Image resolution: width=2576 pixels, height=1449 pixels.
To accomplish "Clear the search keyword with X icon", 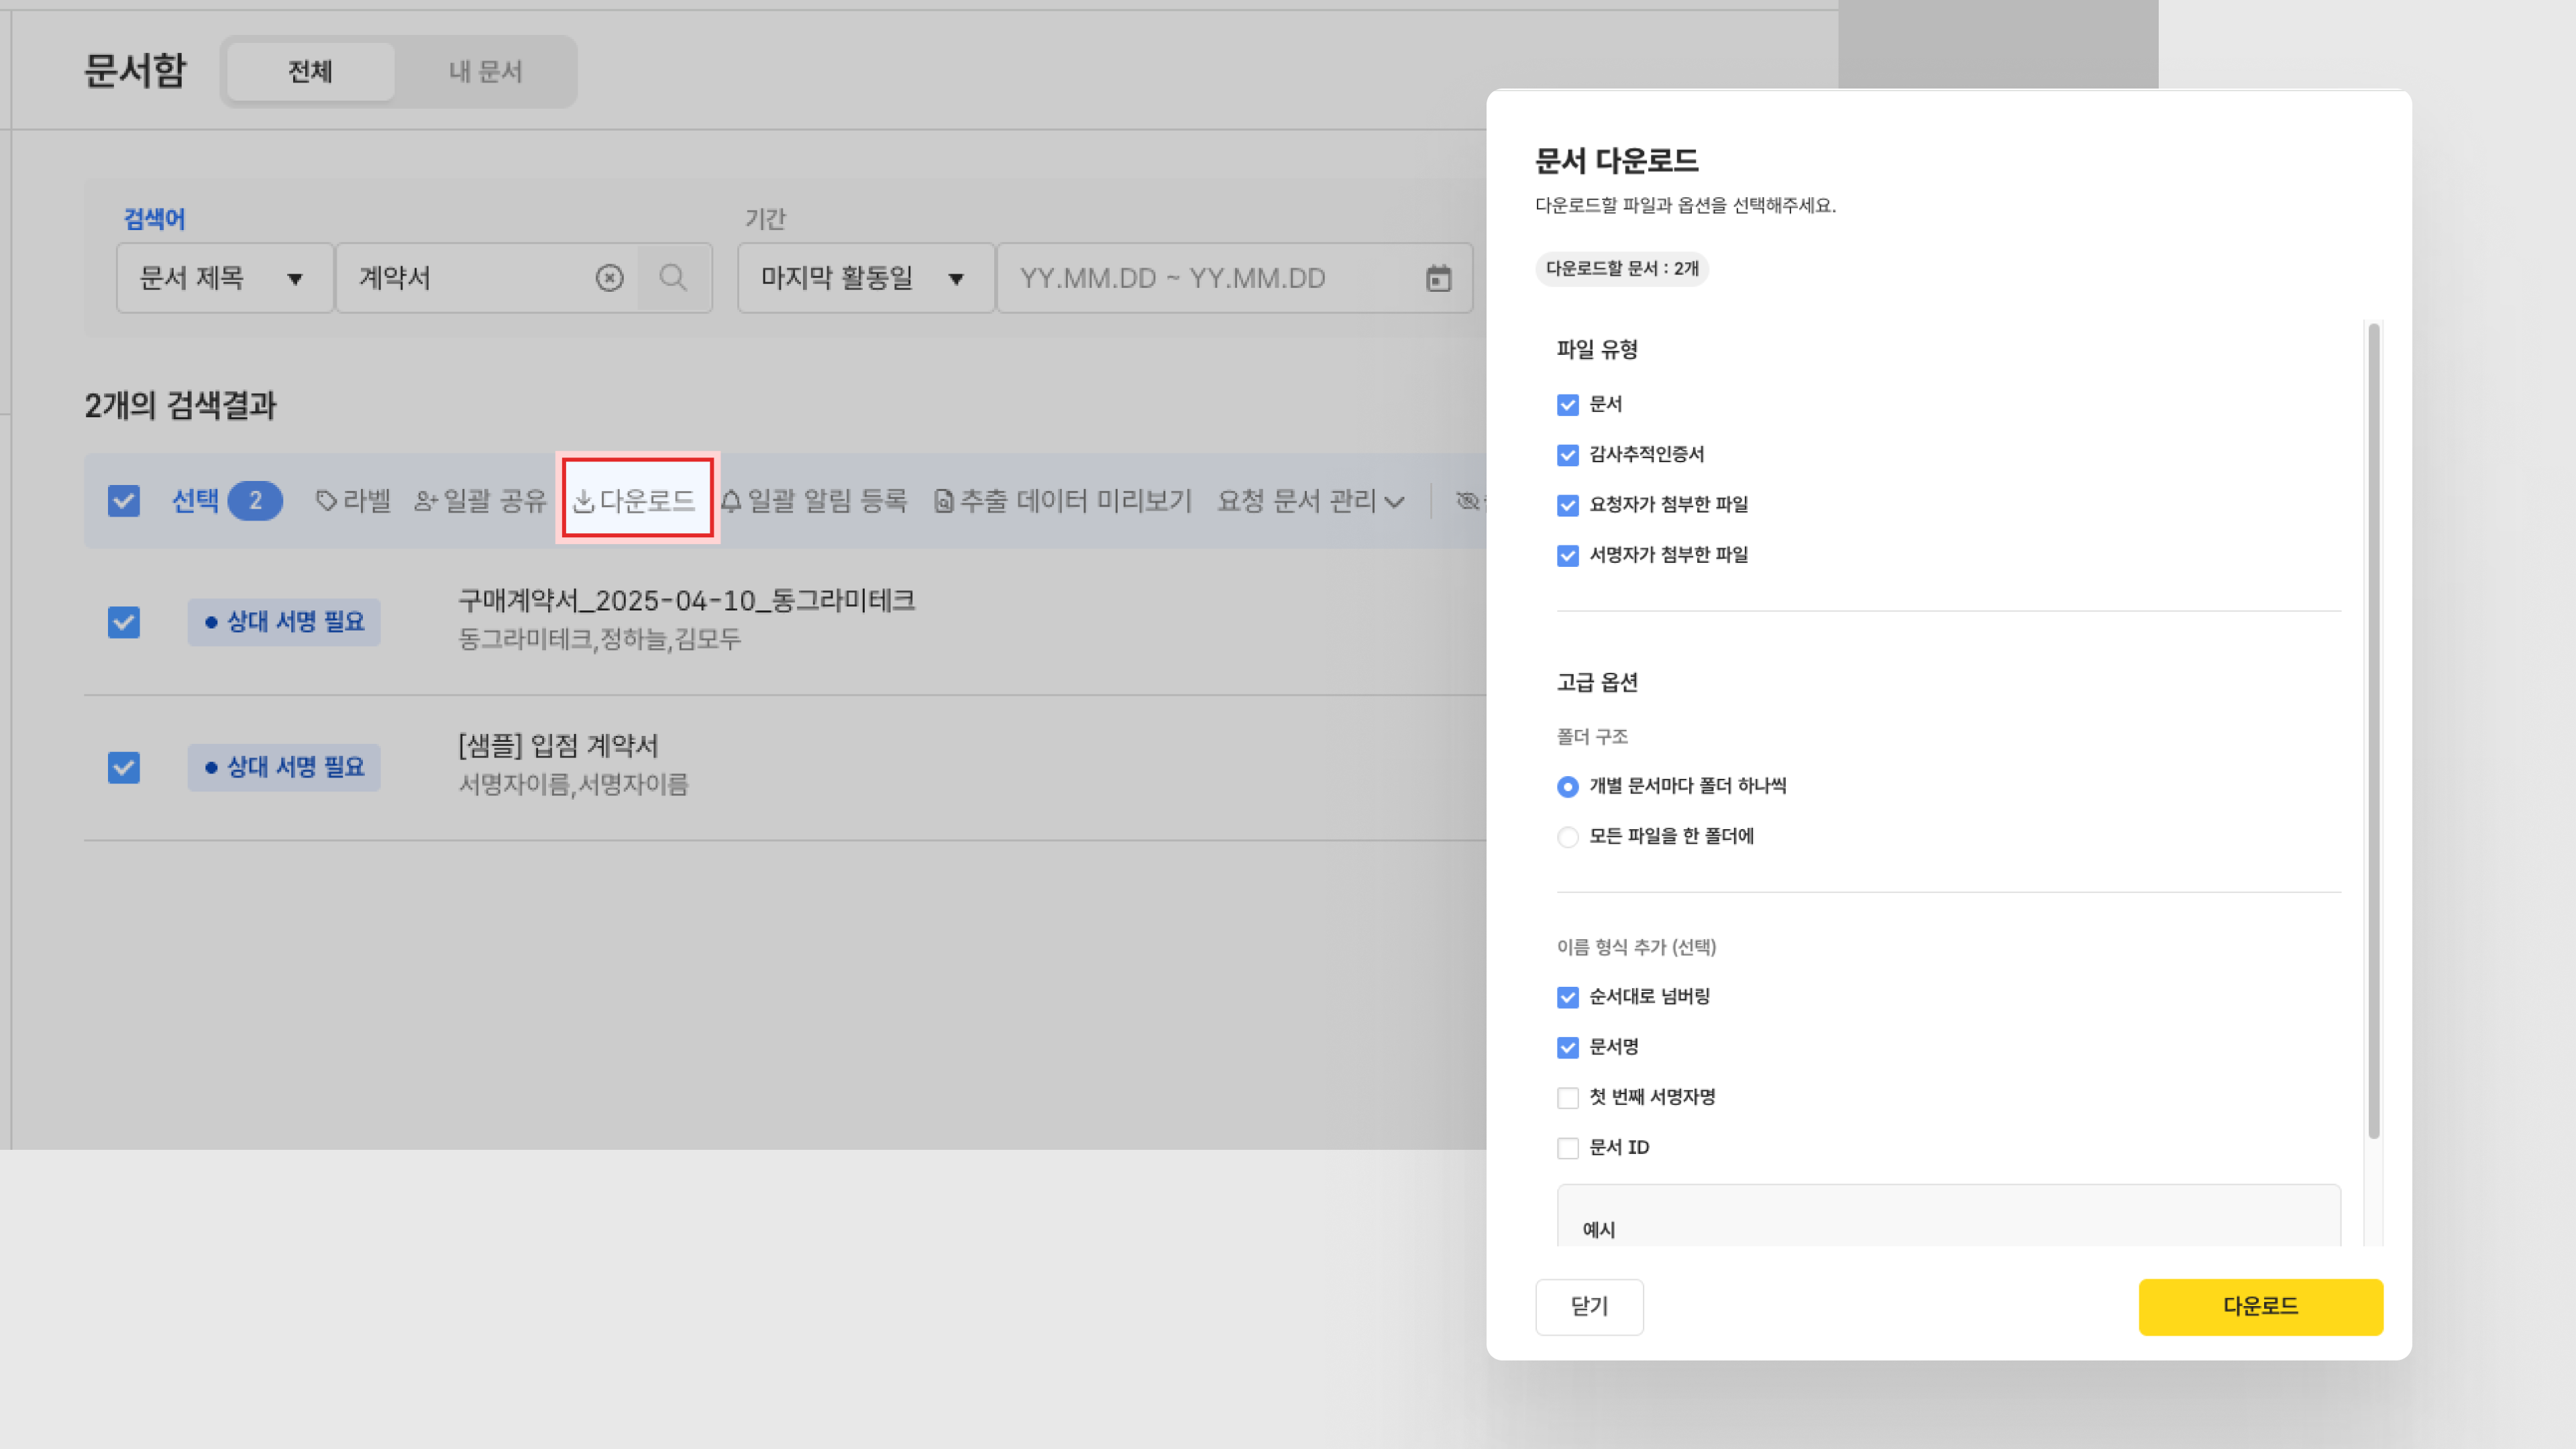I will (x=609, y=278).
